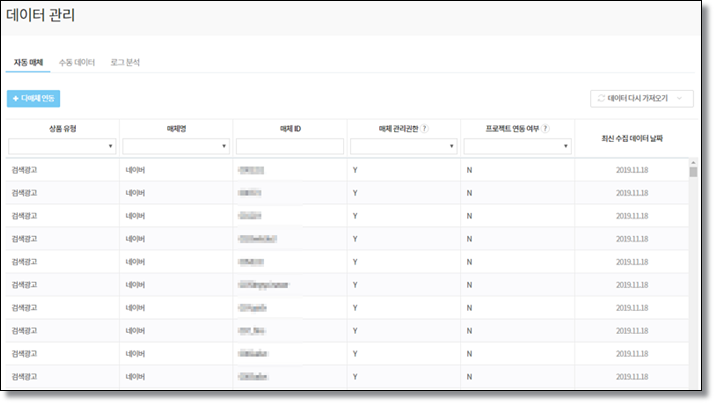Click the 매체명 column header label

[x=176, y=129]
